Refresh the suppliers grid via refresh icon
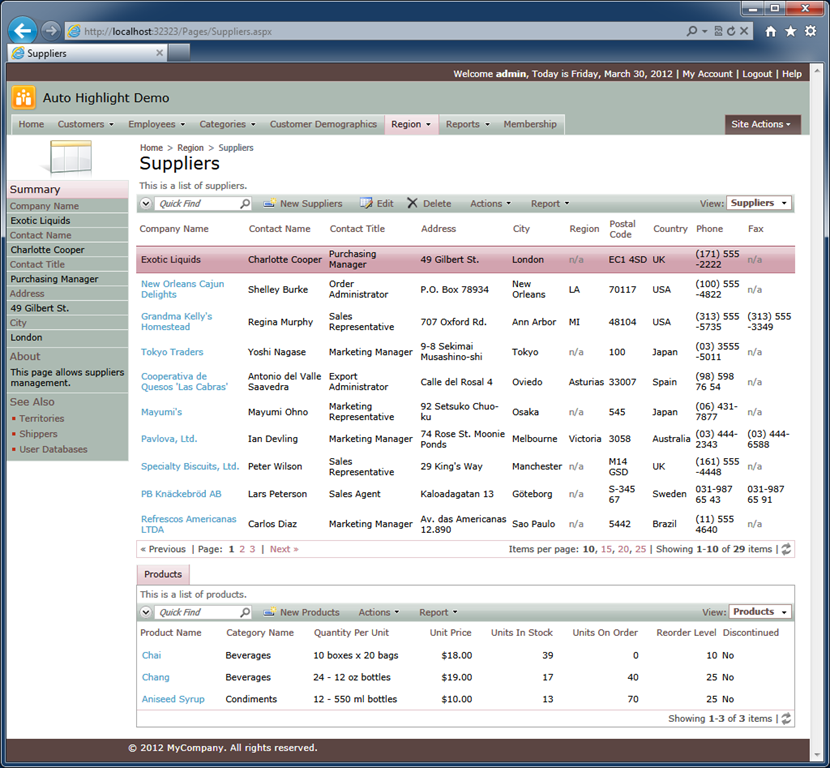 pyautogui.click(x=786, y=549)
